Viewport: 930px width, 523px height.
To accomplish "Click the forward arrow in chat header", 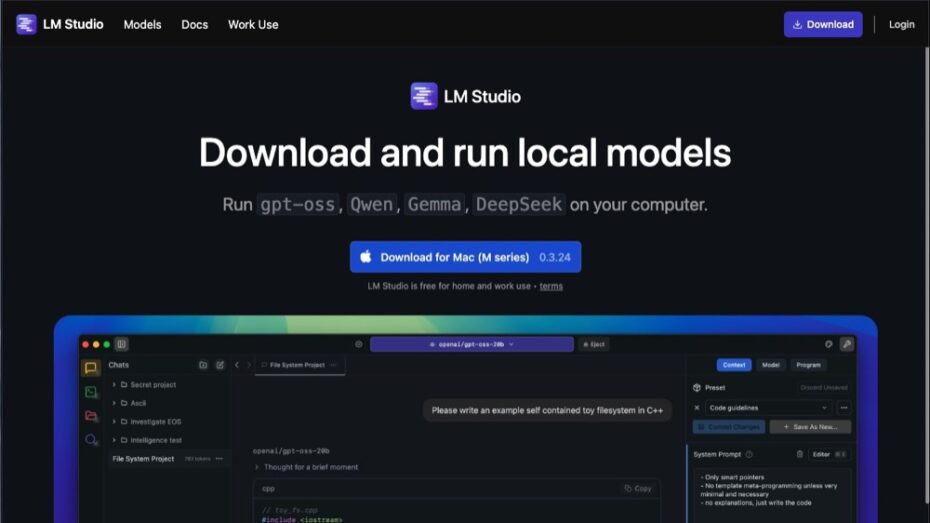I will pyautogui.click(x=249, y=365).
